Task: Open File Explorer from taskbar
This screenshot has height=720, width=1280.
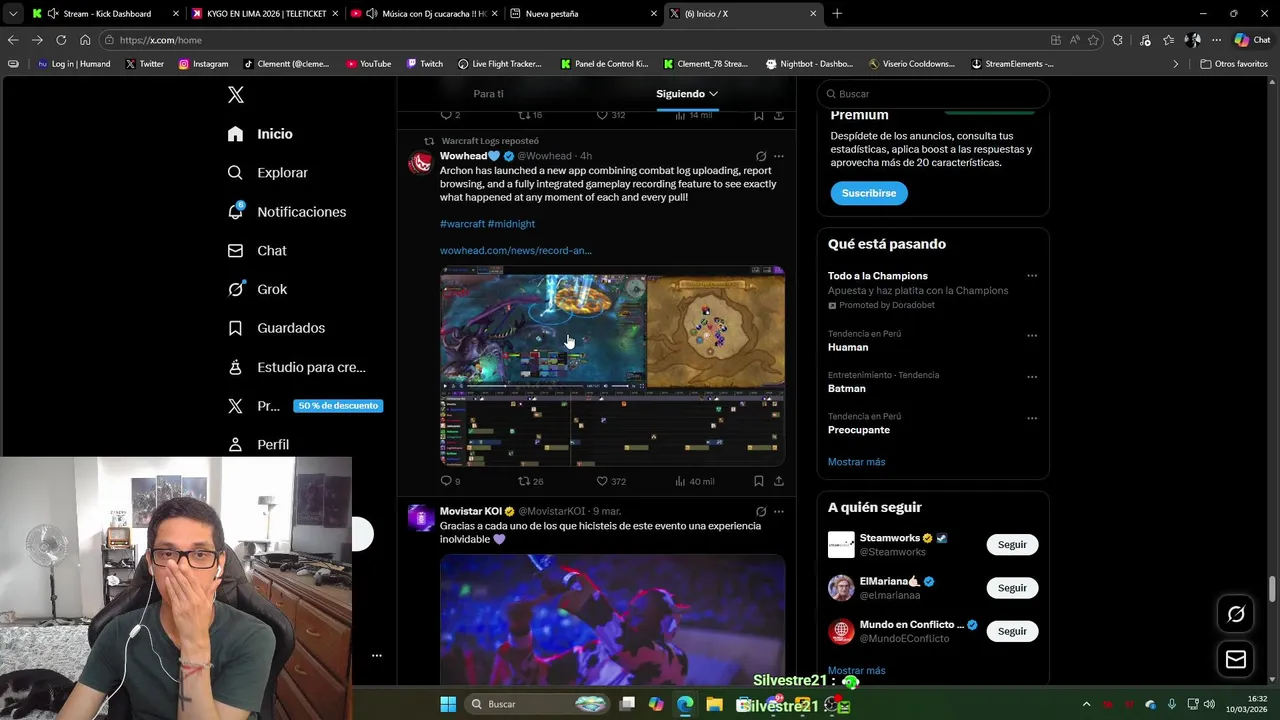Action: [714, 704]
